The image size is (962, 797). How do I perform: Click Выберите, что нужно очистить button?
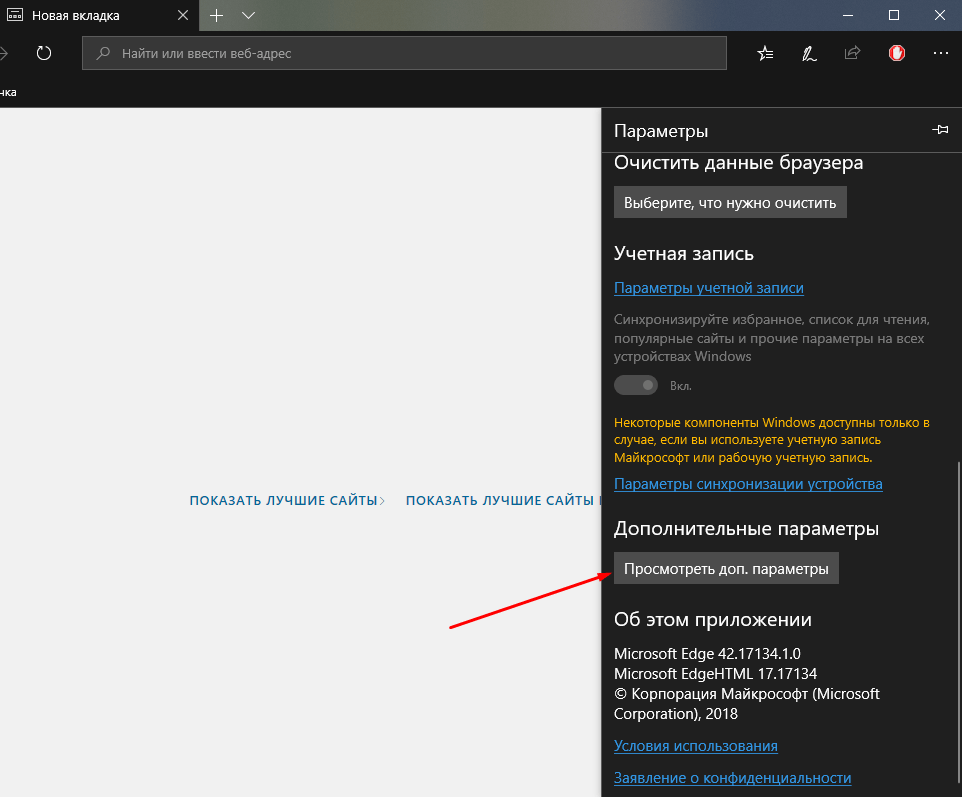click(x=730, y=202)
